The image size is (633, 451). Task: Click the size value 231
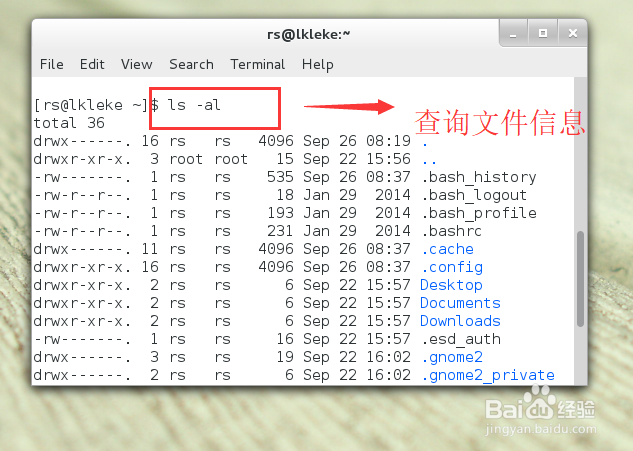280,231
